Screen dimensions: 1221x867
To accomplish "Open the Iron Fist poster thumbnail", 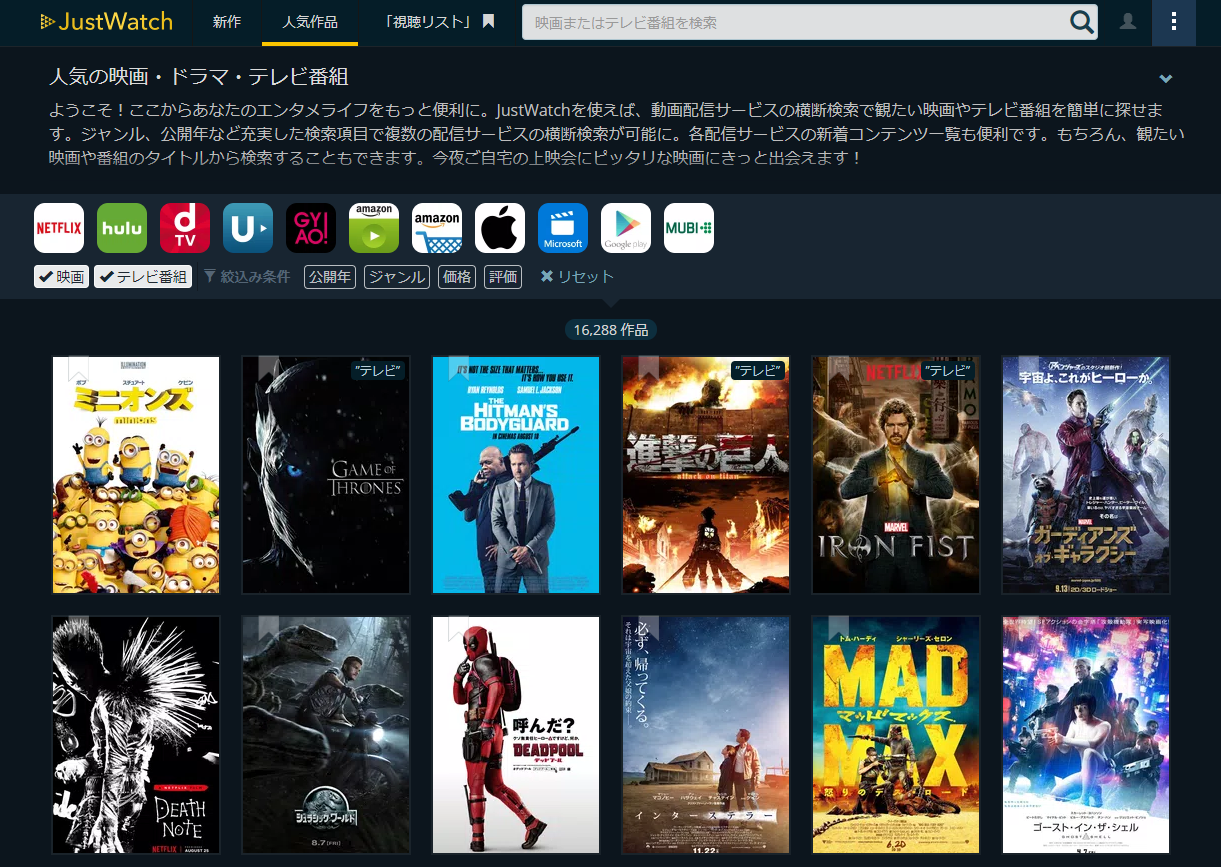I will point(896,475).
